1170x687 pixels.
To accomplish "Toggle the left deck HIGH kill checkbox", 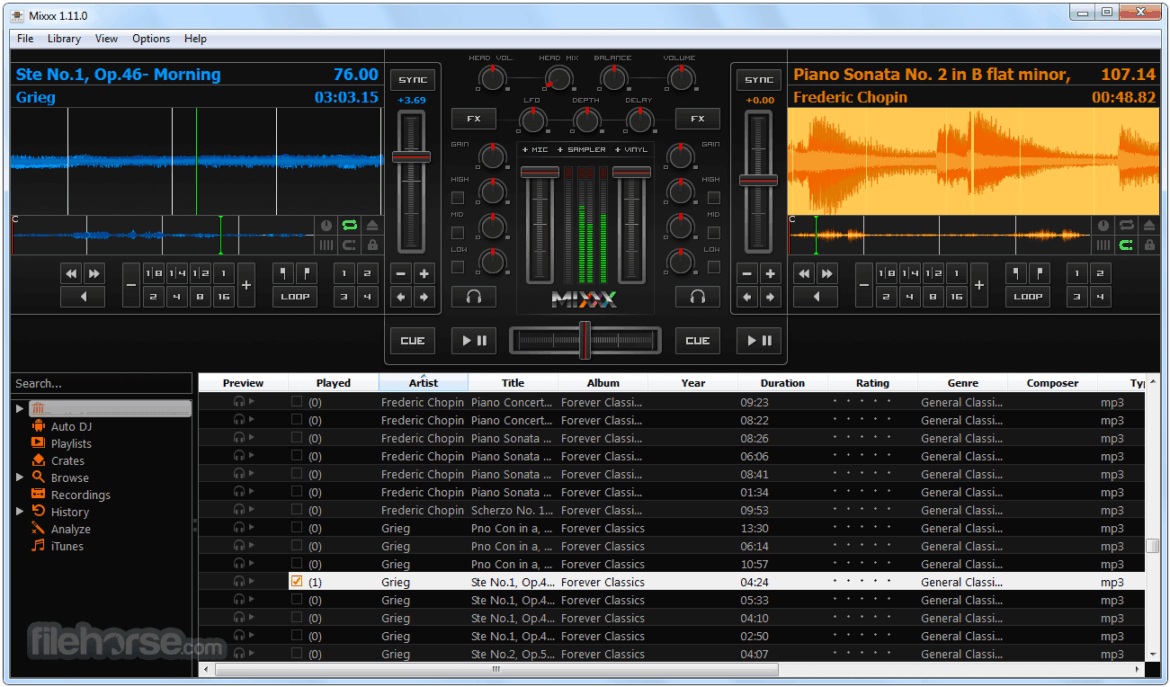I will coord(457,197).
